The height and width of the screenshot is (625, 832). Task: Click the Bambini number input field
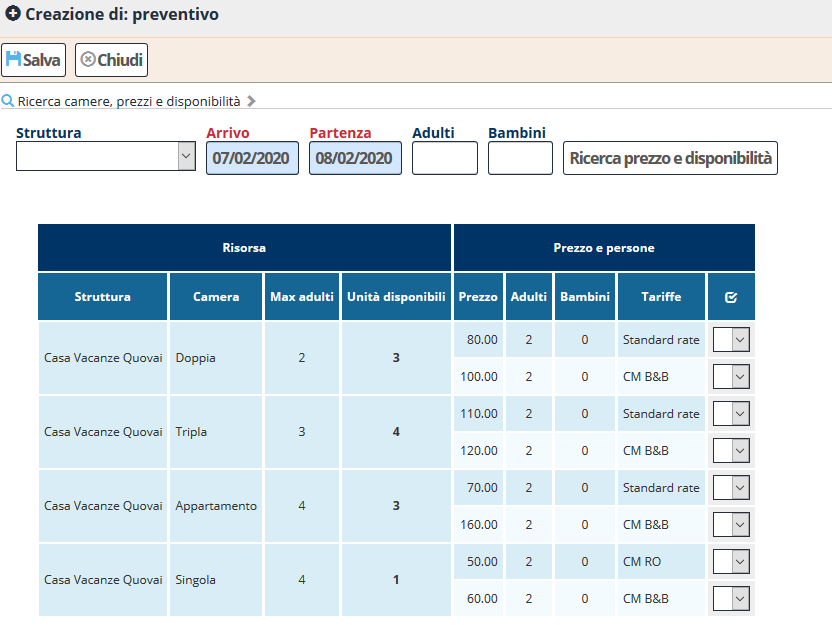click(520, 158)
